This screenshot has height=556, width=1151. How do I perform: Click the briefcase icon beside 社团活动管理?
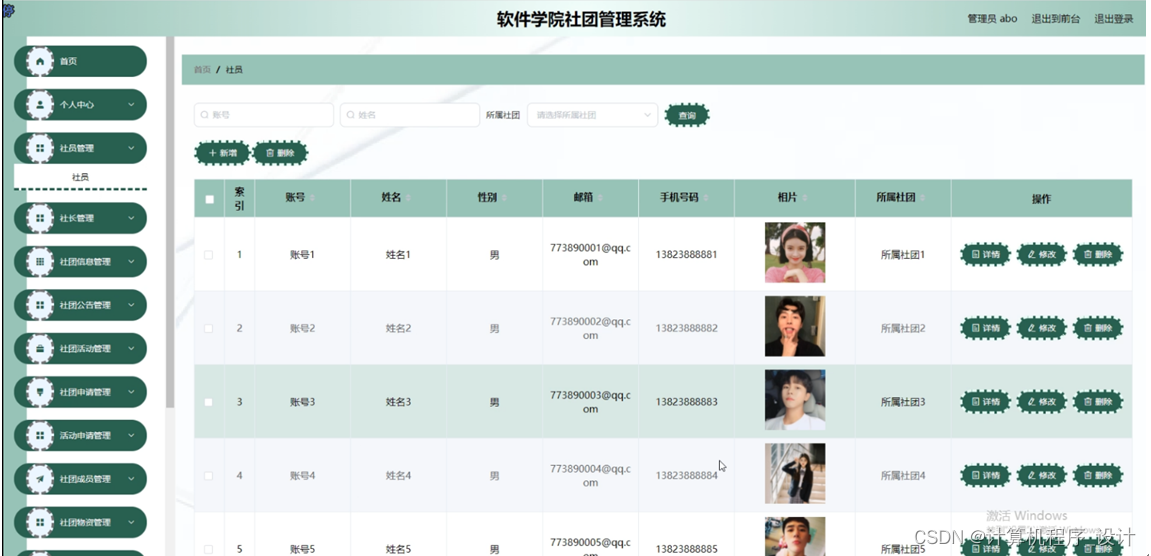pos(40,348)
